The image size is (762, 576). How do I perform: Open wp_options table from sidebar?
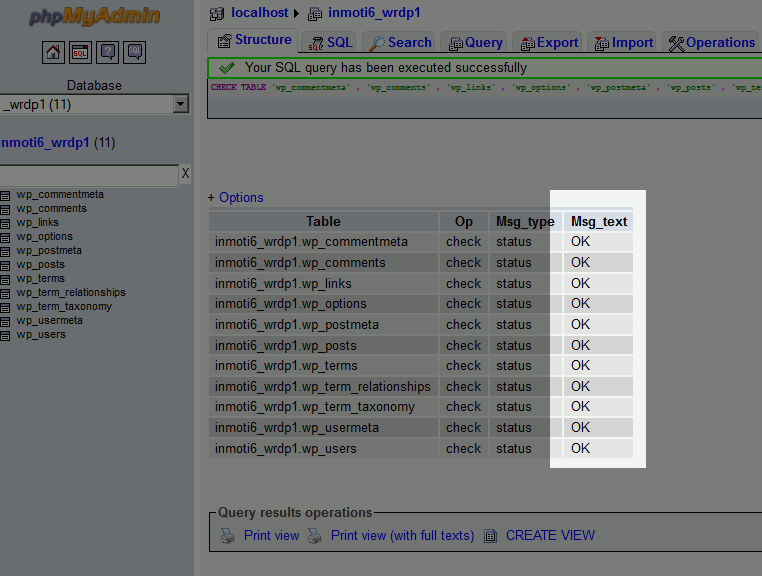point(44,237)
